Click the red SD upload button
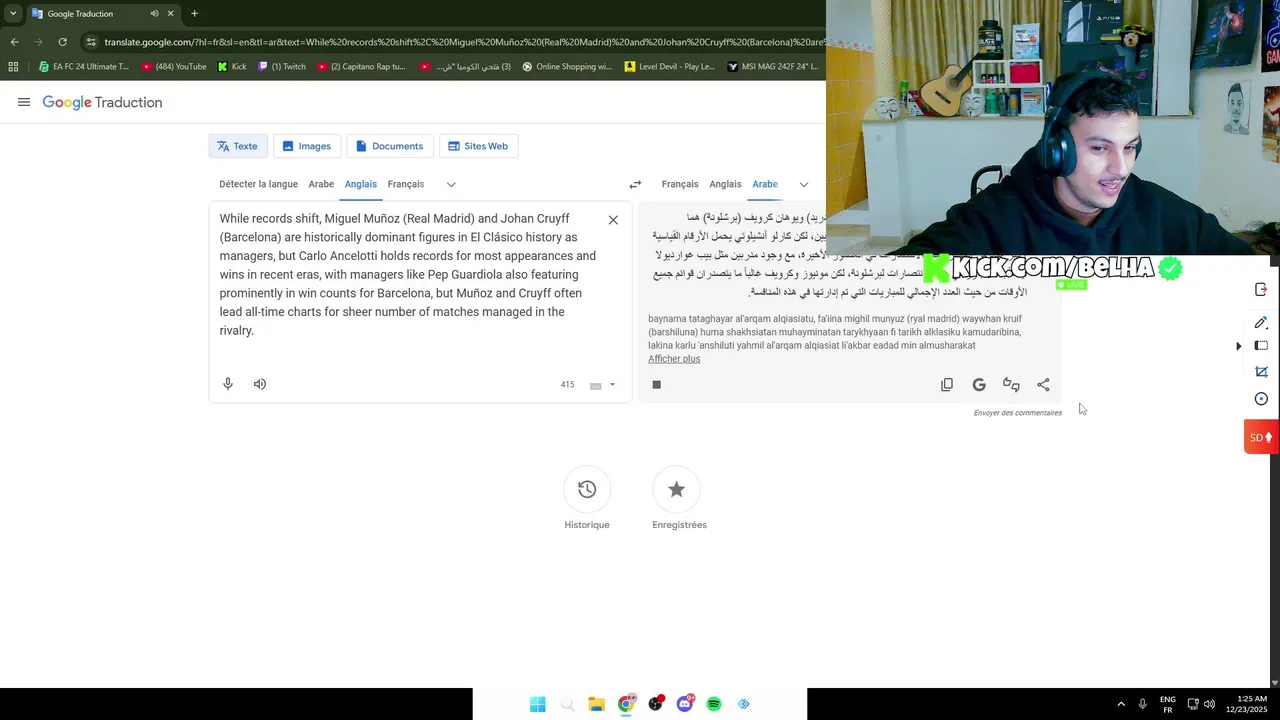This screenshot has height=720, width=1280. tap(1261, 437)
